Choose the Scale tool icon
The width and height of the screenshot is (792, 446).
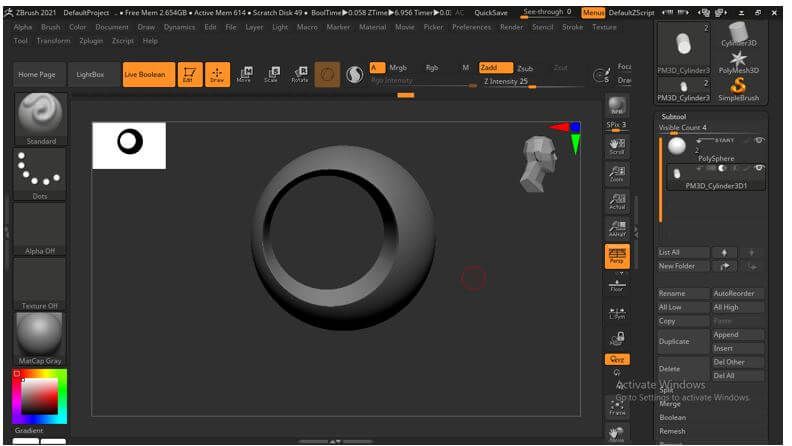click(x=271, y=74)
